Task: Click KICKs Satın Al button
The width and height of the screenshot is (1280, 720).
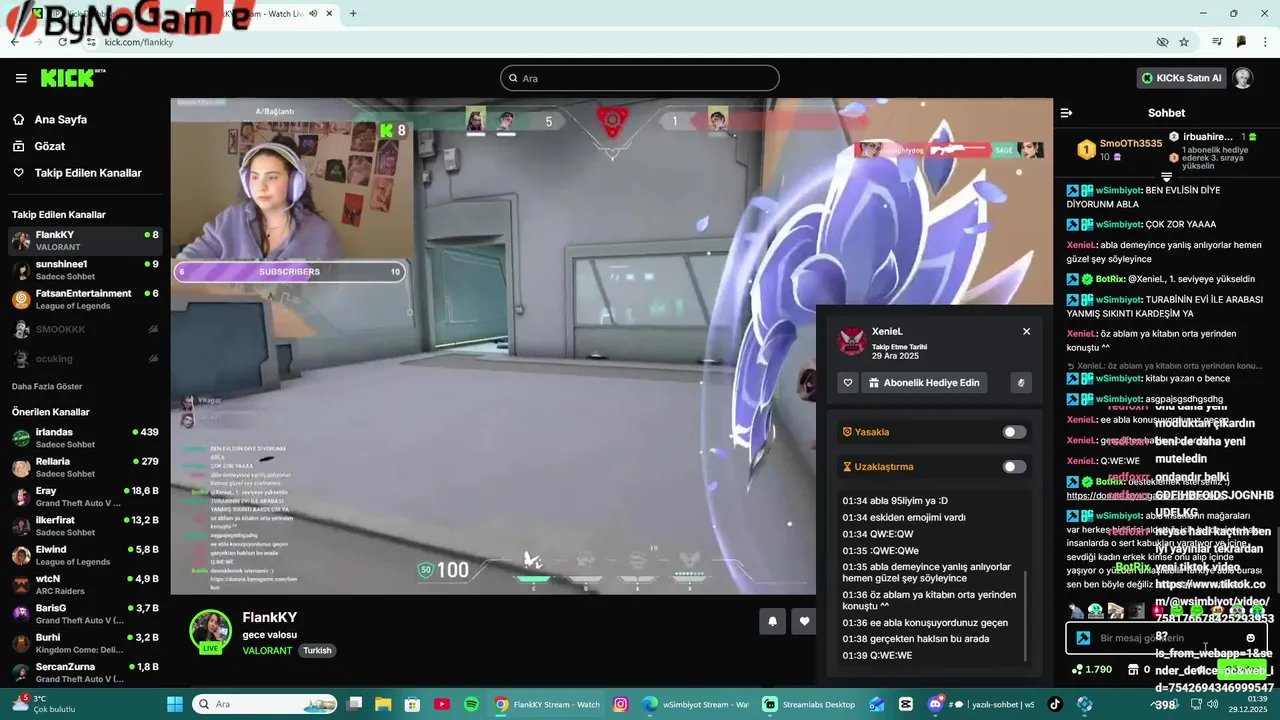Action: (1181, 78)
